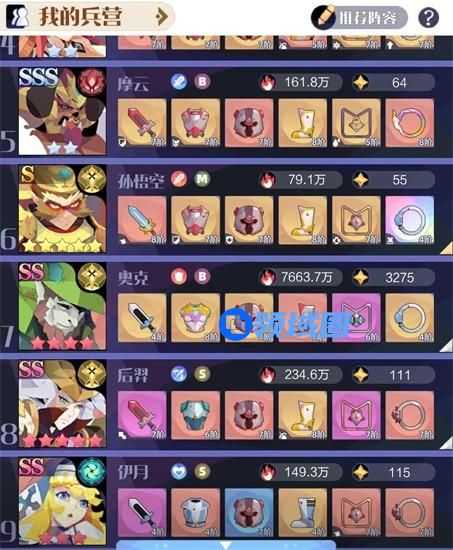
Task: Open 孙悟空 hero portrait
Action: pyautogui.click(x=62, y=208)
